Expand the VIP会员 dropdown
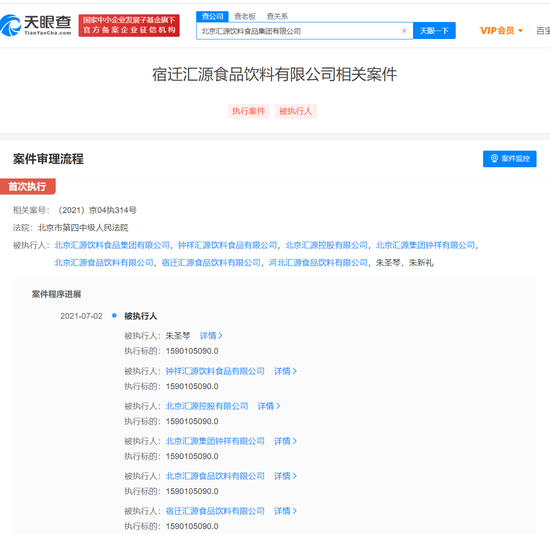Image resolution: width=550 pixels, height=534 pixels. point(501,31)
